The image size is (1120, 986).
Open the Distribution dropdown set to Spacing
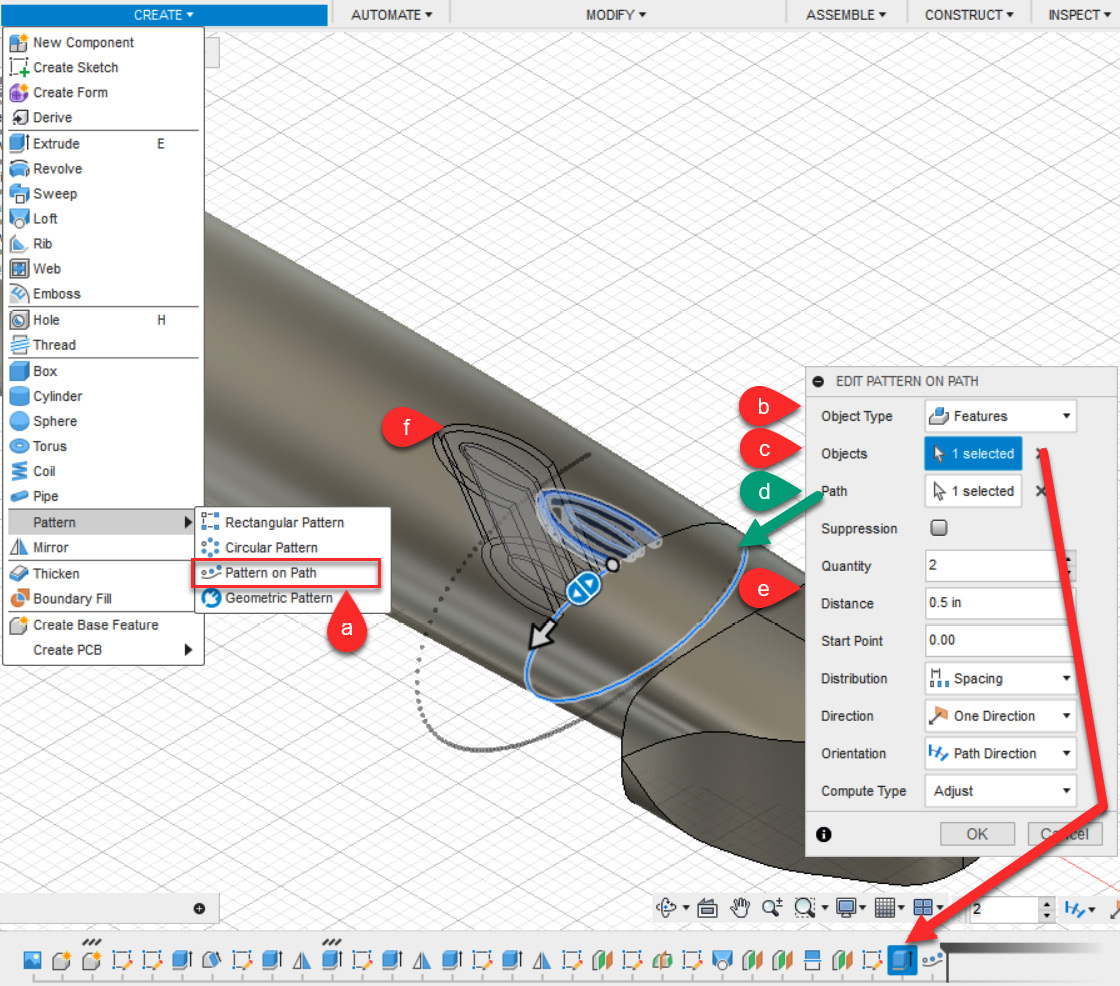(x=999, y=678)
